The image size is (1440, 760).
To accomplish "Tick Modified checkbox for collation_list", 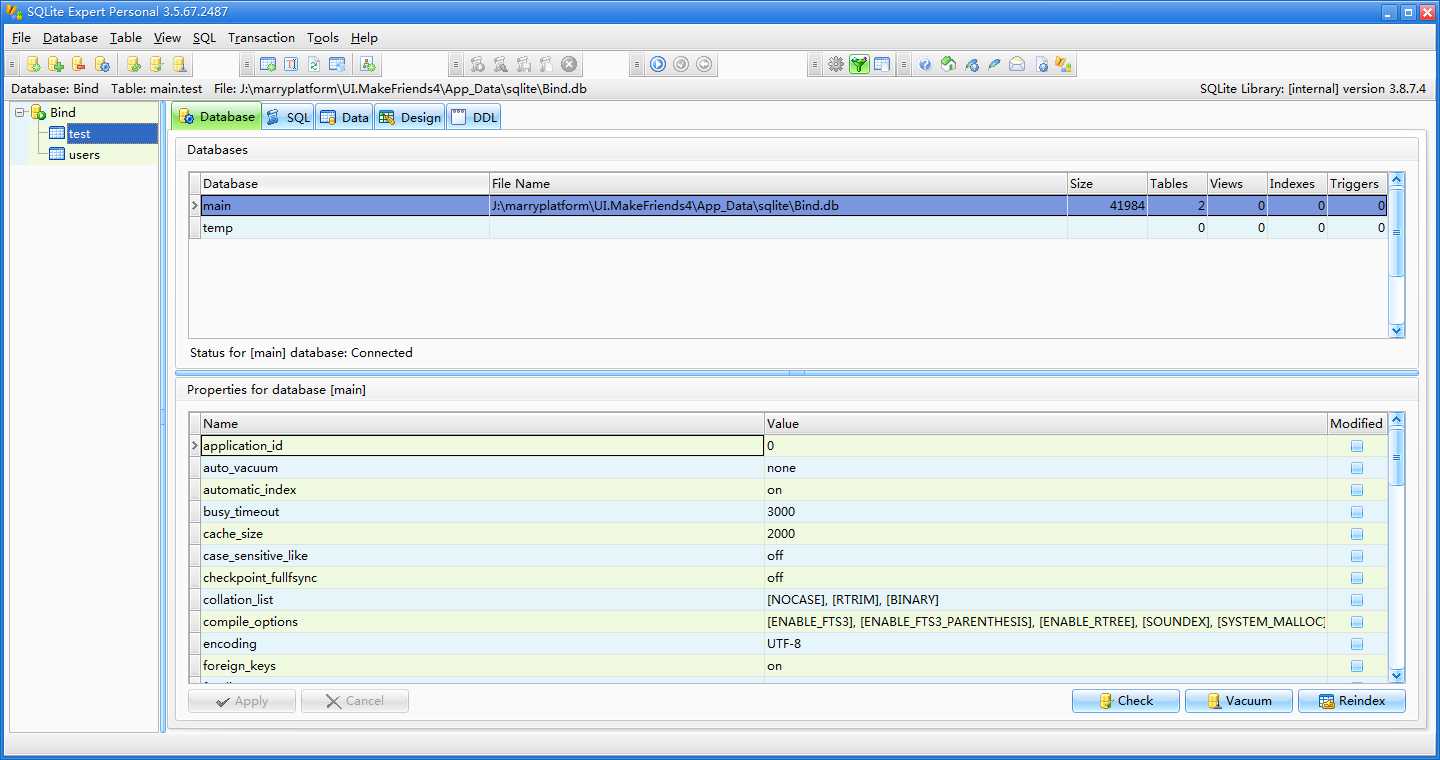I will pos(1357,600).
